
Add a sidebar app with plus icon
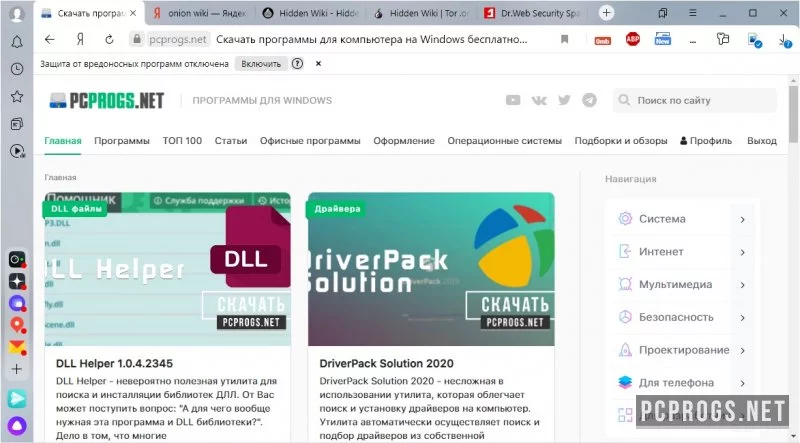tap(17, 369)
